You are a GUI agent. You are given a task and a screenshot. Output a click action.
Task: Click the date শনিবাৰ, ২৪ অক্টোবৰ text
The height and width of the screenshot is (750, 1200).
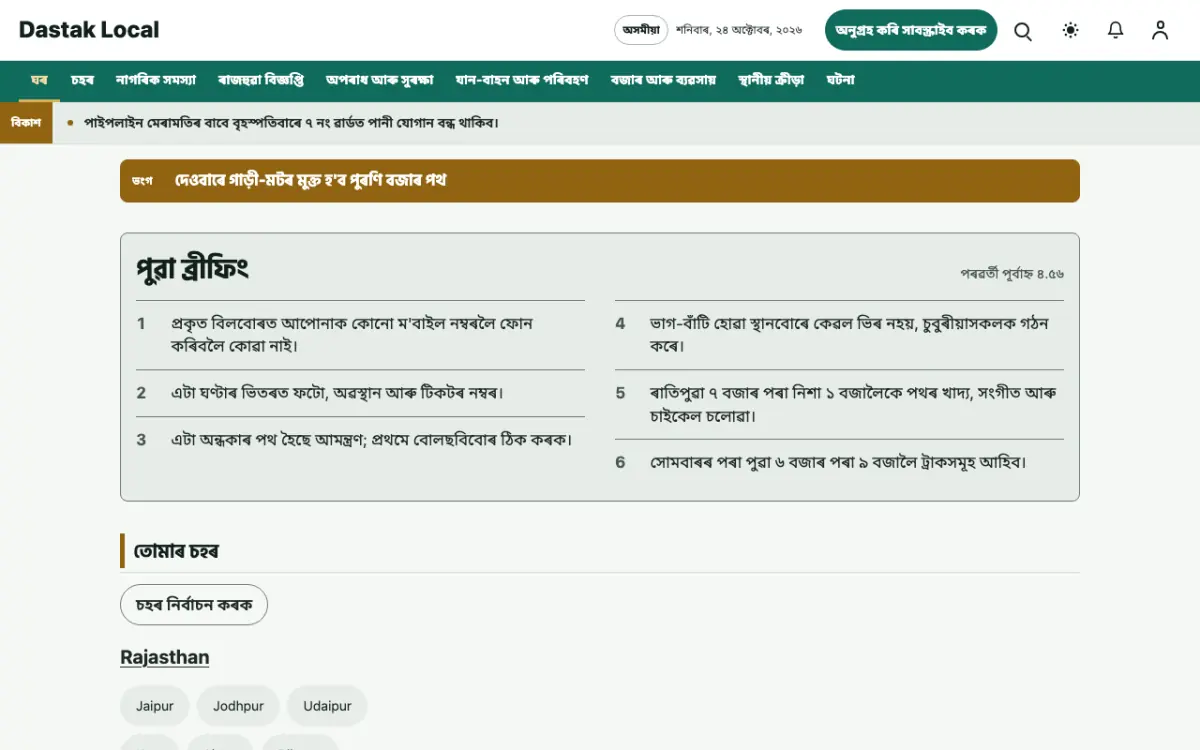point(739,30)
